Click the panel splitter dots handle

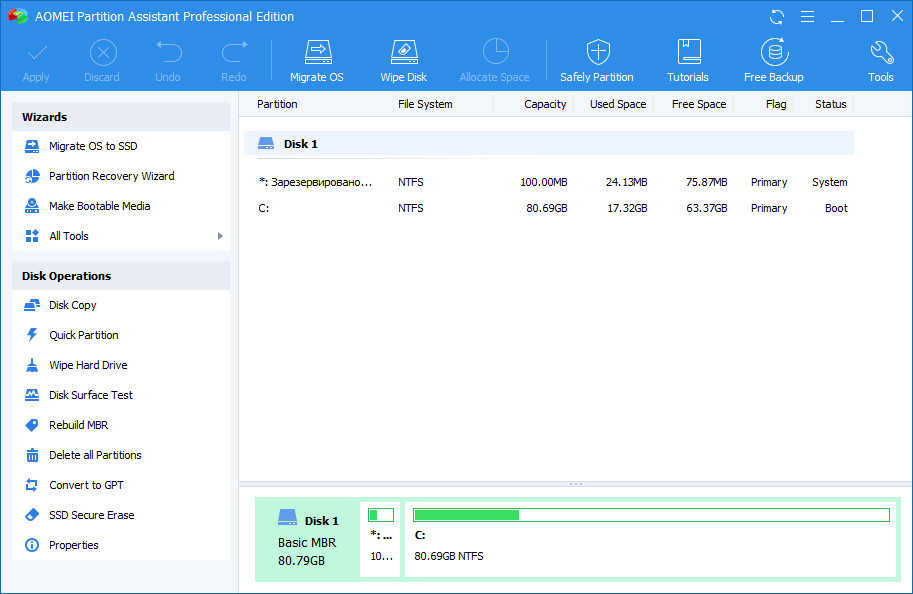pyautogui.click(x=576, y=484)
